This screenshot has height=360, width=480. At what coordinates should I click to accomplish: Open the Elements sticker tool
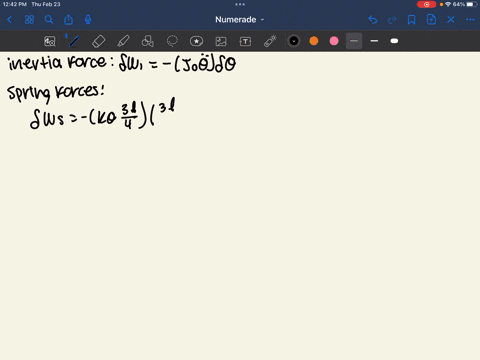tap(196, 41)
